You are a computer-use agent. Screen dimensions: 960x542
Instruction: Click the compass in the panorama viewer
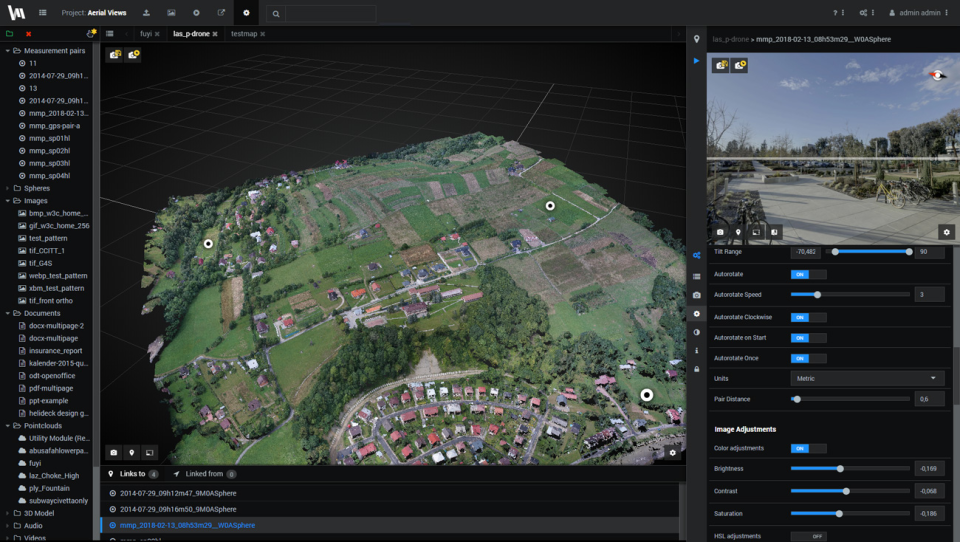click(x=937, y=75)
